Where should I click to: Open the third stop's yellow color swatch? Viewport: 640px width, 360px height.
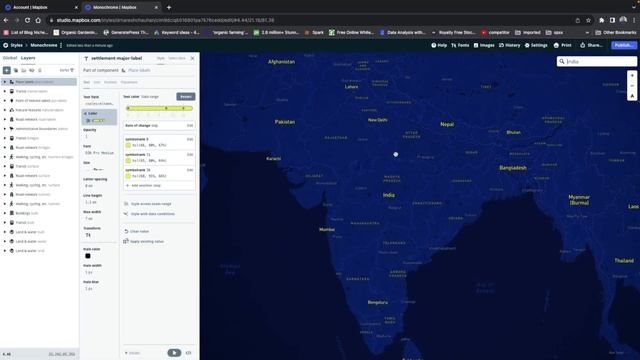pyautogui.click(x=128, y=176)
